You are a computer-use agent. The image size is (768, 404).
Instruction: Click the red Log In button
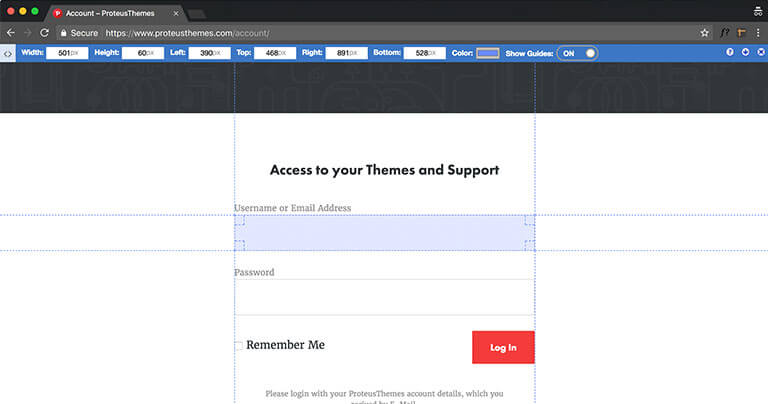[503, 347]
